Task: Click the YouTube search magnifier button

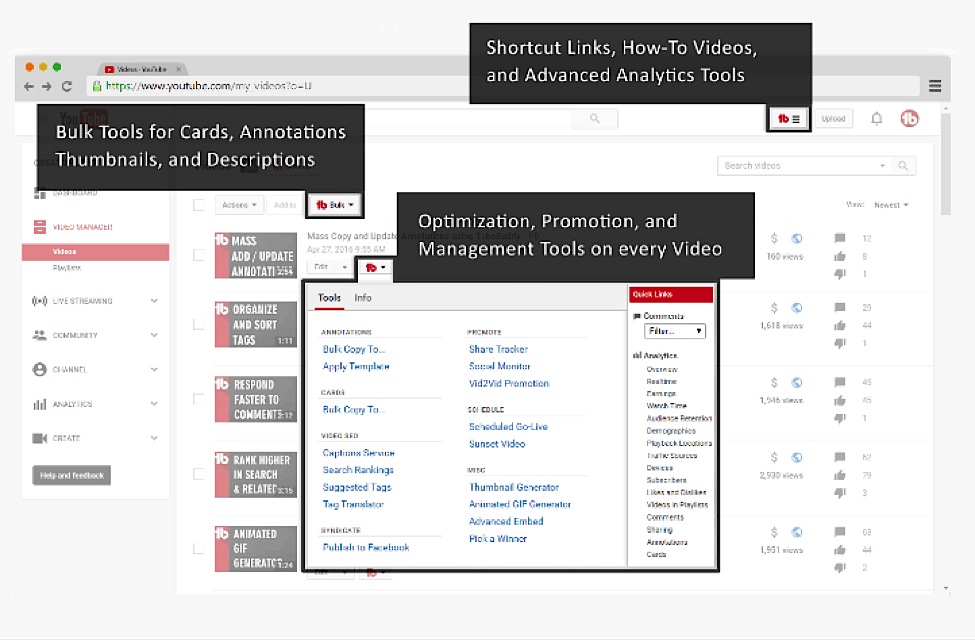Action: click(594, 118)
